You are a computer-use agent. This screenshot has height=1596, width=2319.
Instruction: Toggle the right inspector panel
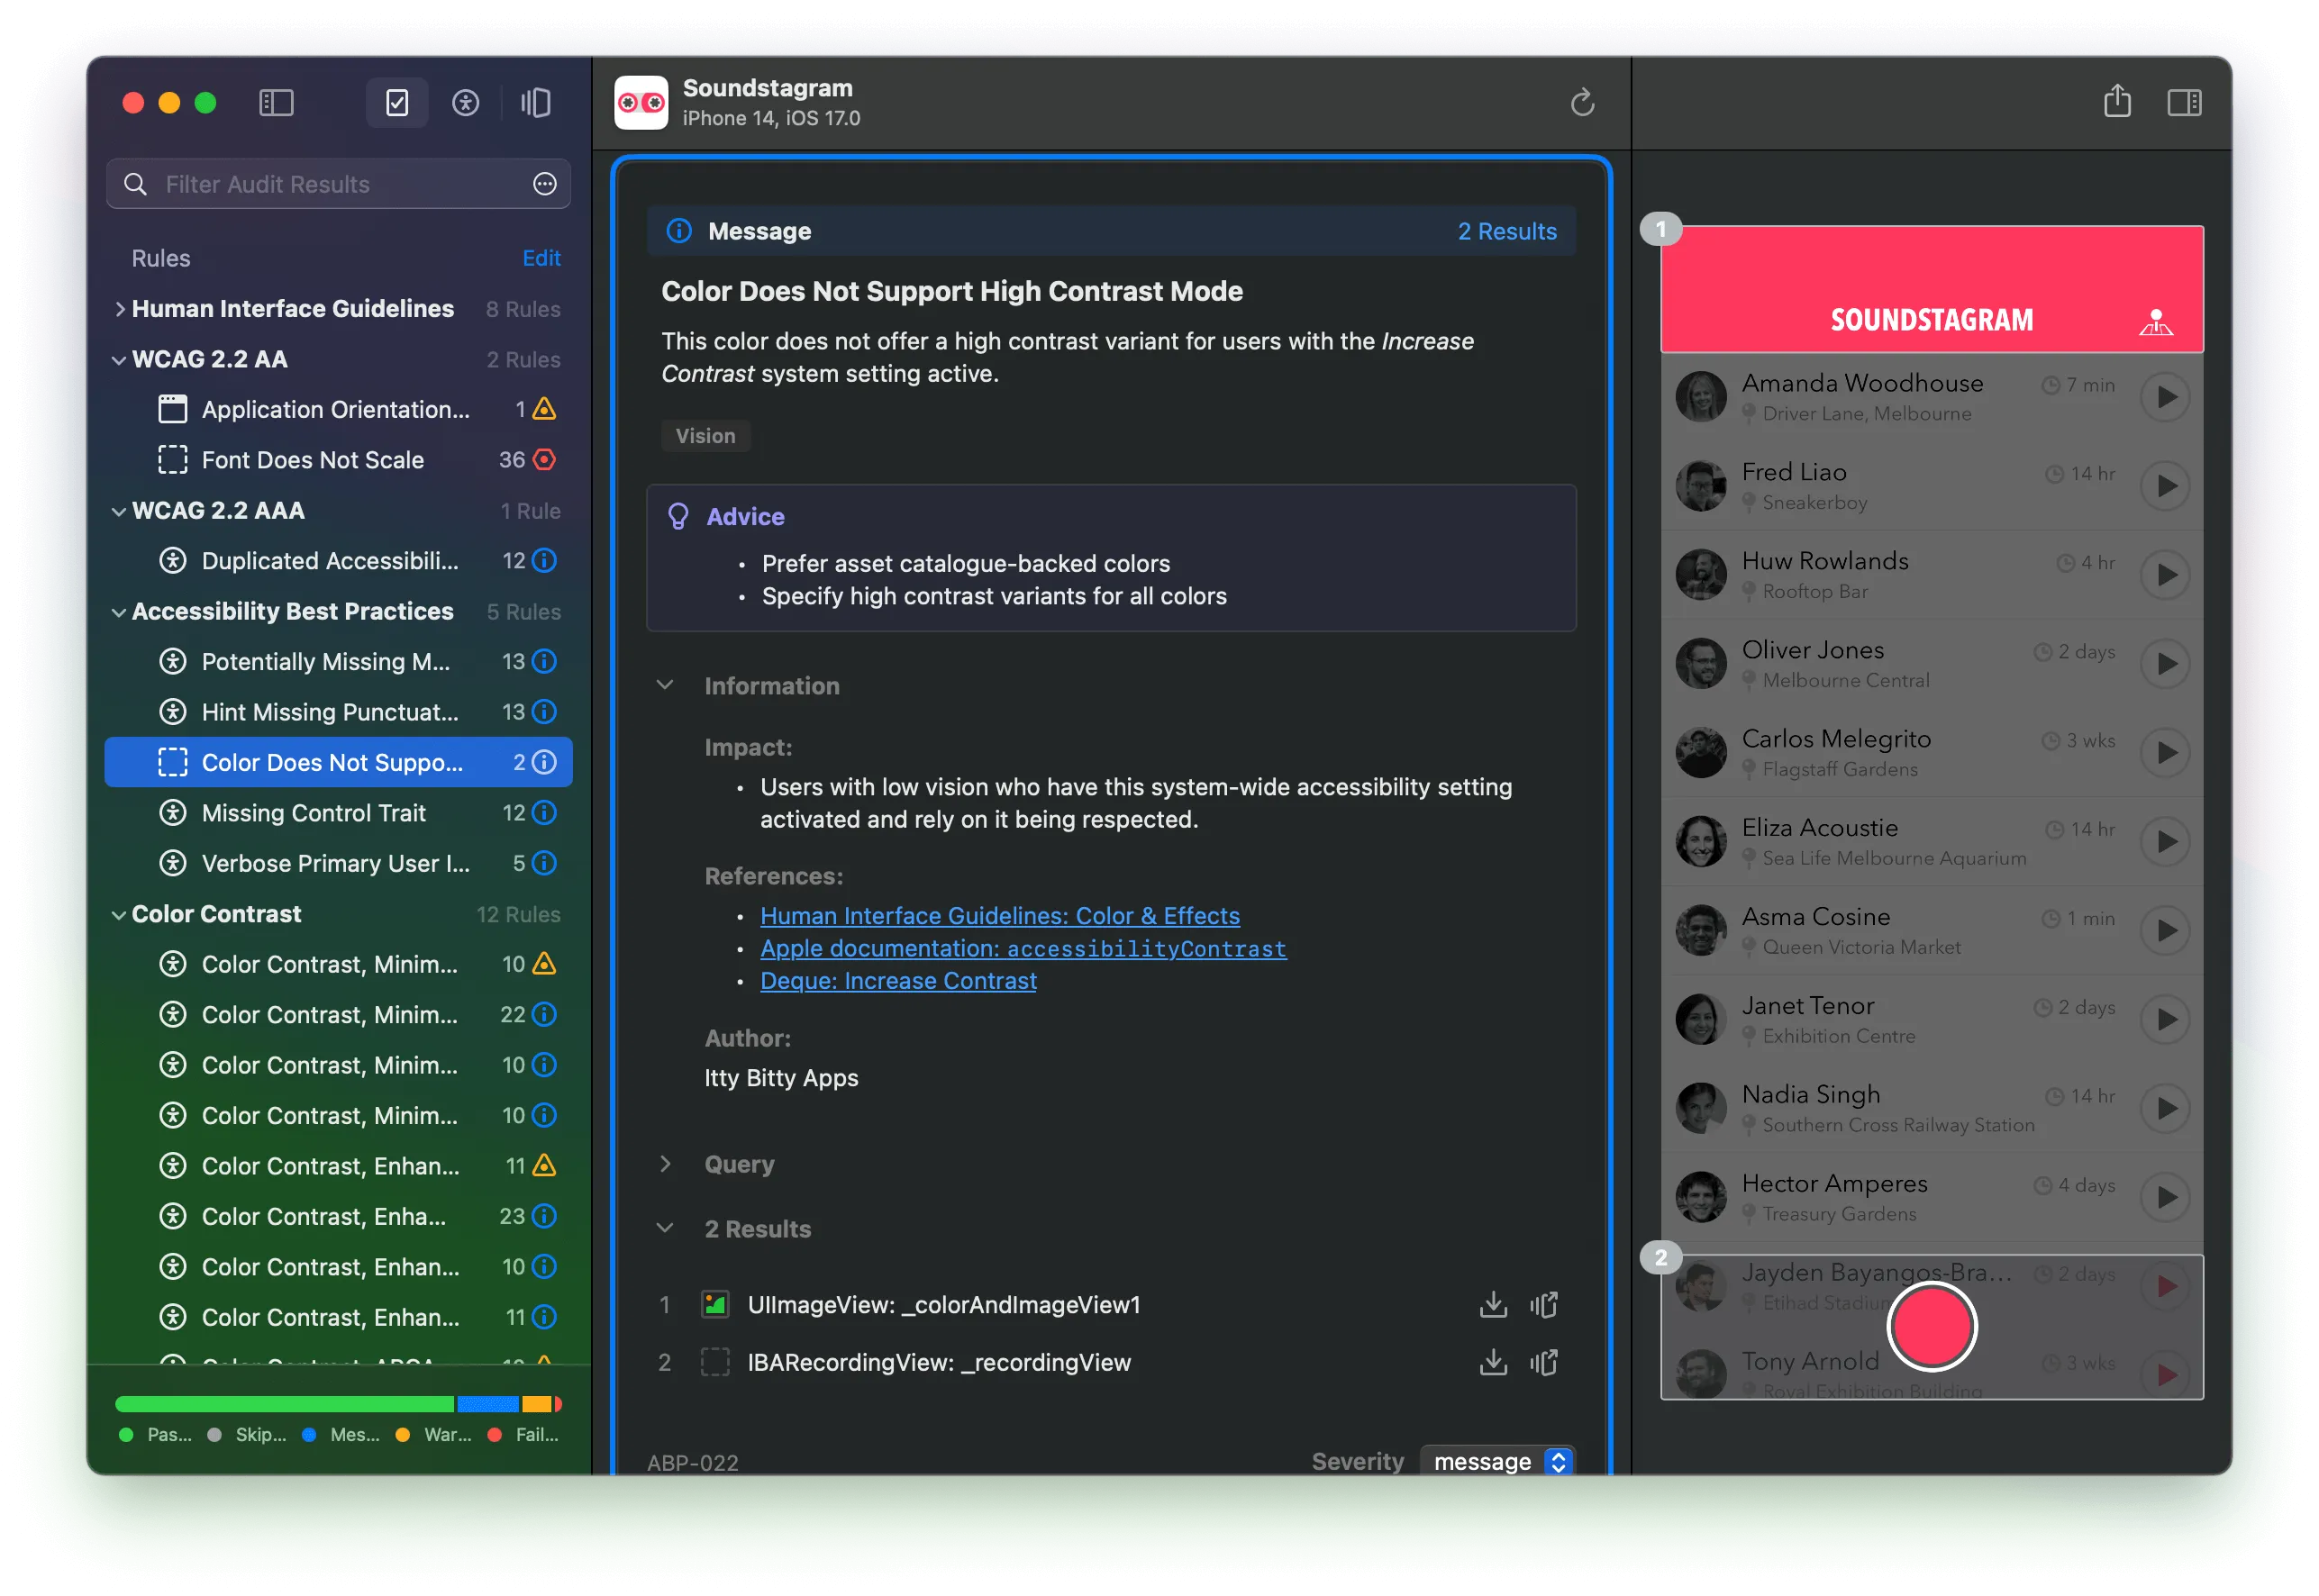(2183, 102)
